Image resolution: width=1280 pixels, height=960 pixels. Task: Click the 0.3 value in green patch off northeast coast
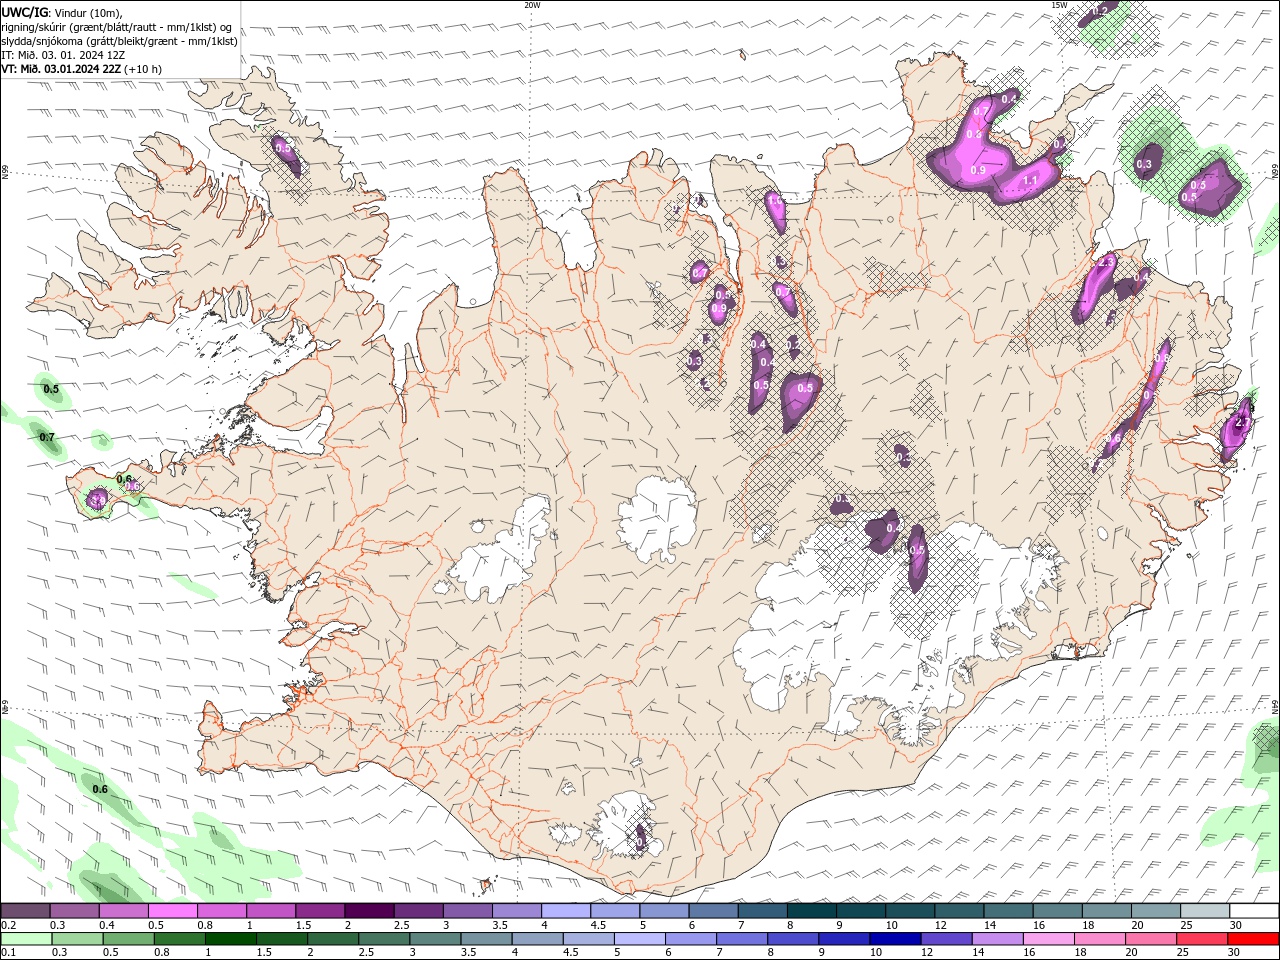pyautogui.click(x=1144, y=164)
